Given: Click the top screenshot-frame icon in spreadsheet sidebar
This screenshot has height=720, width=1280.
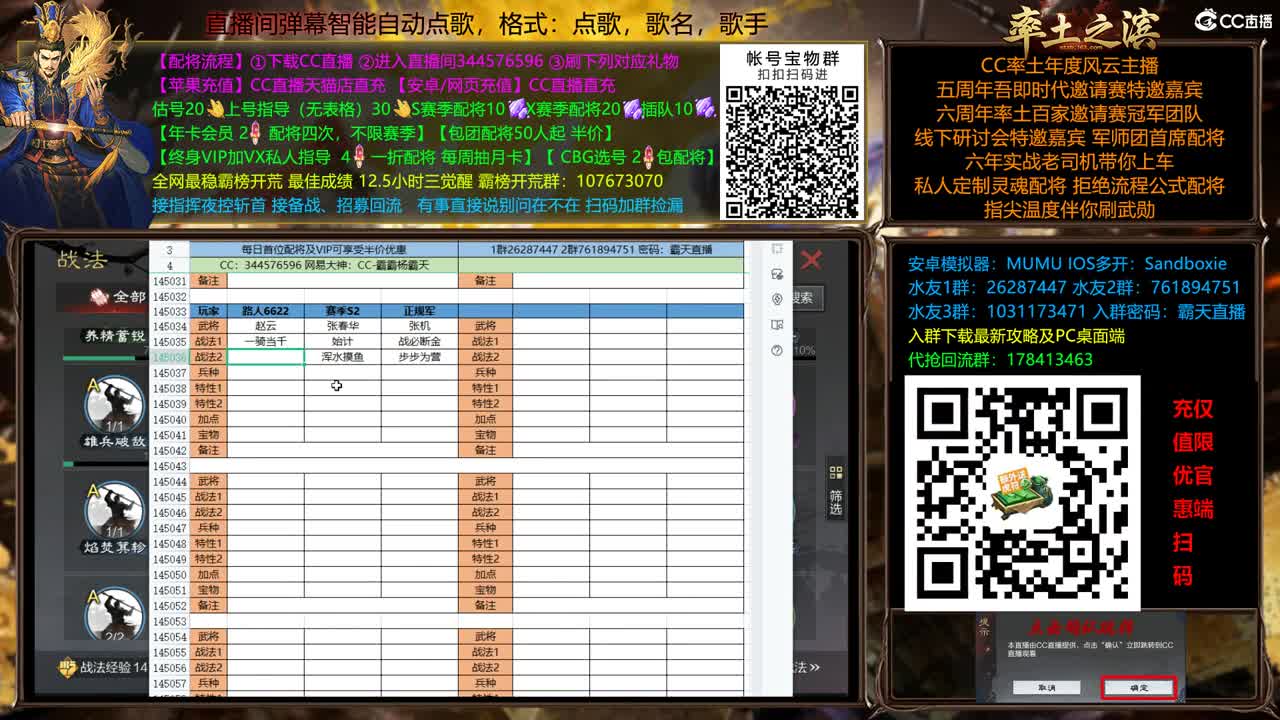Looking at the screenshot, I should point(777,249).
